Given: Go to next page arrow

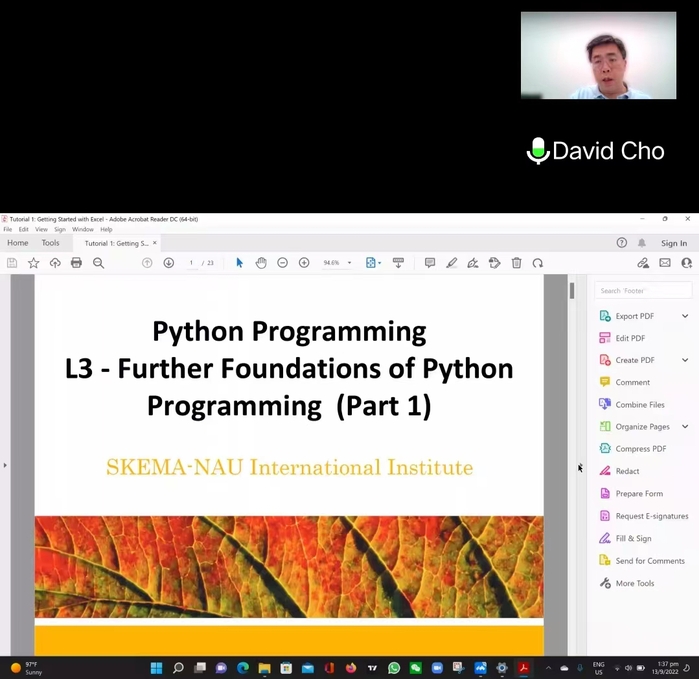Looking at the screenshot, I should 168,263.
